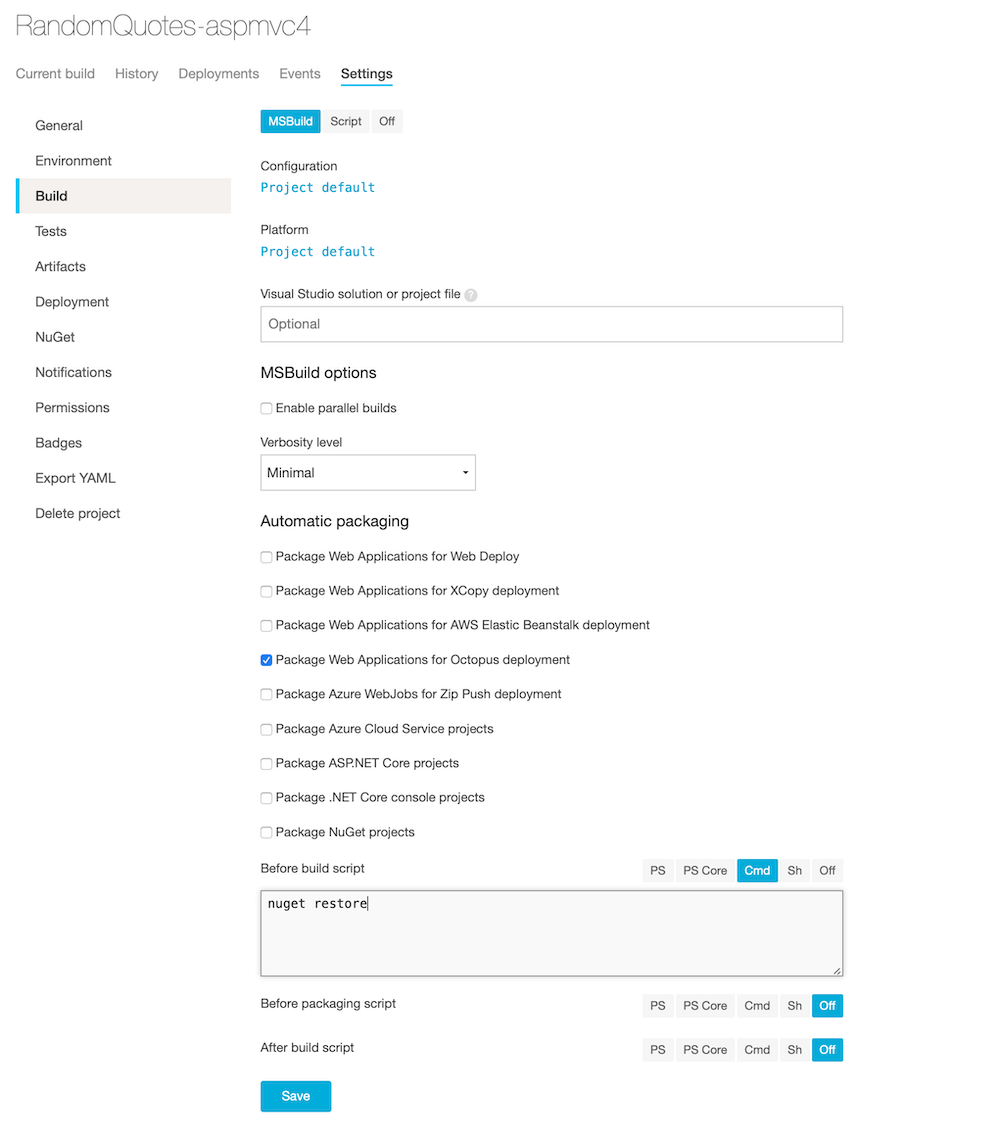The height and width of the screenshot is (1142, 1000).
Task: Switch to the Deployments tab
Action: pos(218,73)
